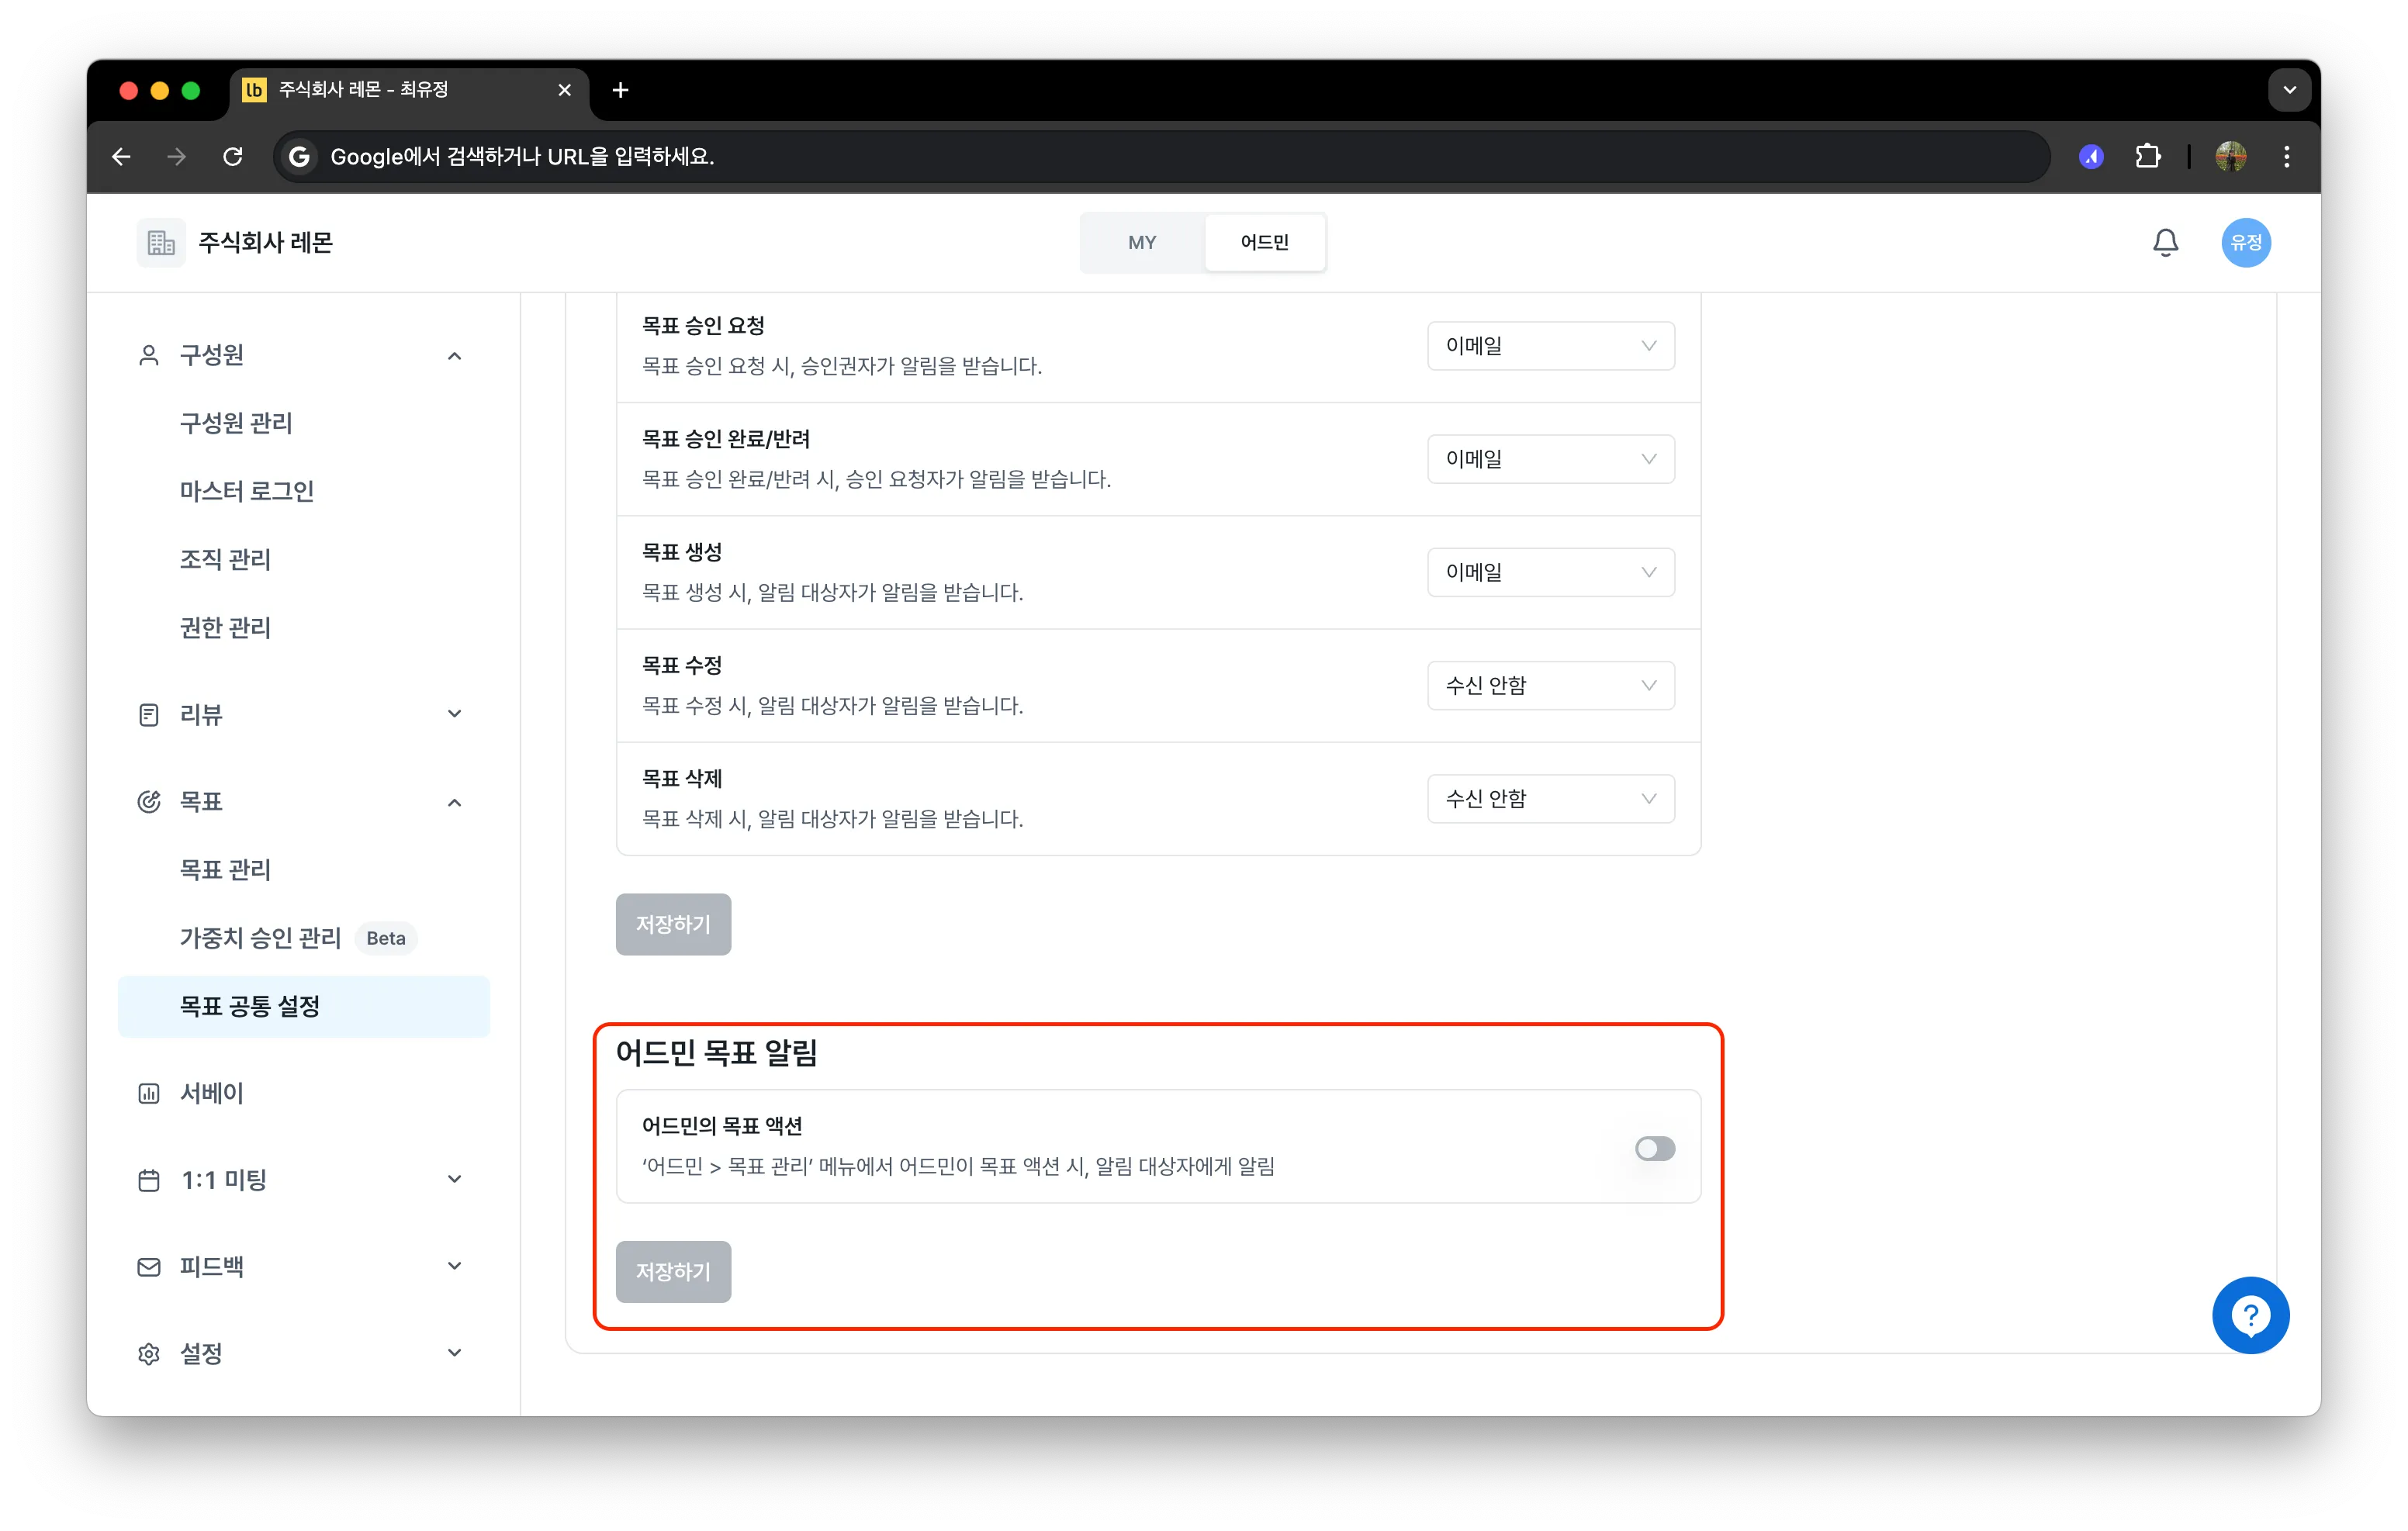This screenshot has width=2408, height=1531.
Task: Expand the 리뷰 sidebar section
Action: click(455, 714)
